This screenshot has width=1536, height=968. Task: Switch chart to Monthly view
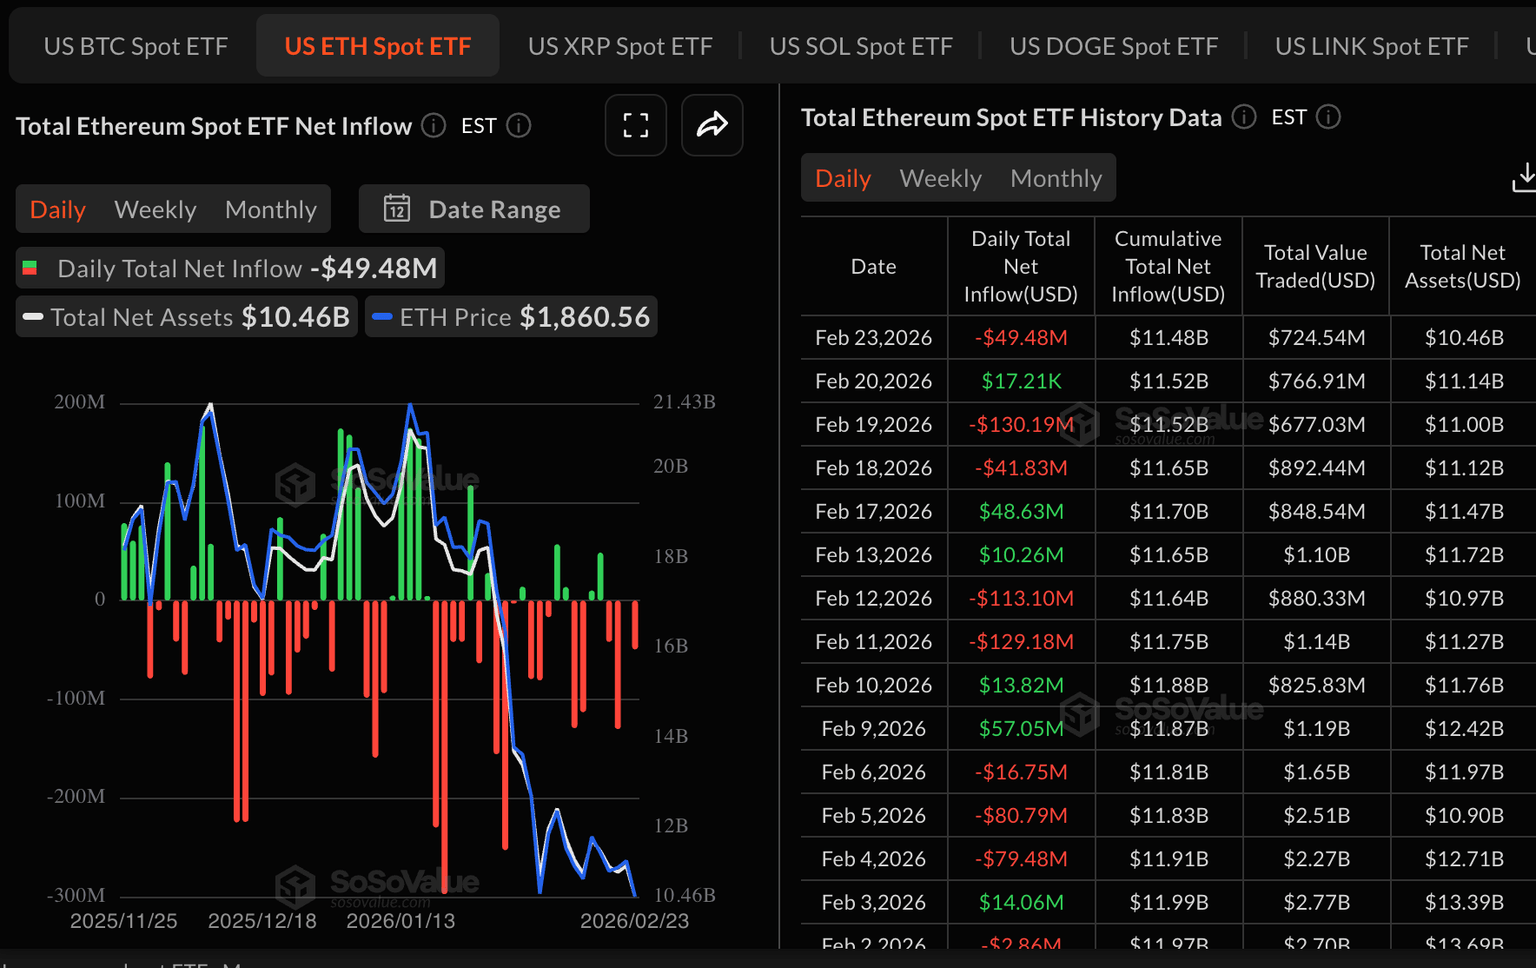click(270, 209)
